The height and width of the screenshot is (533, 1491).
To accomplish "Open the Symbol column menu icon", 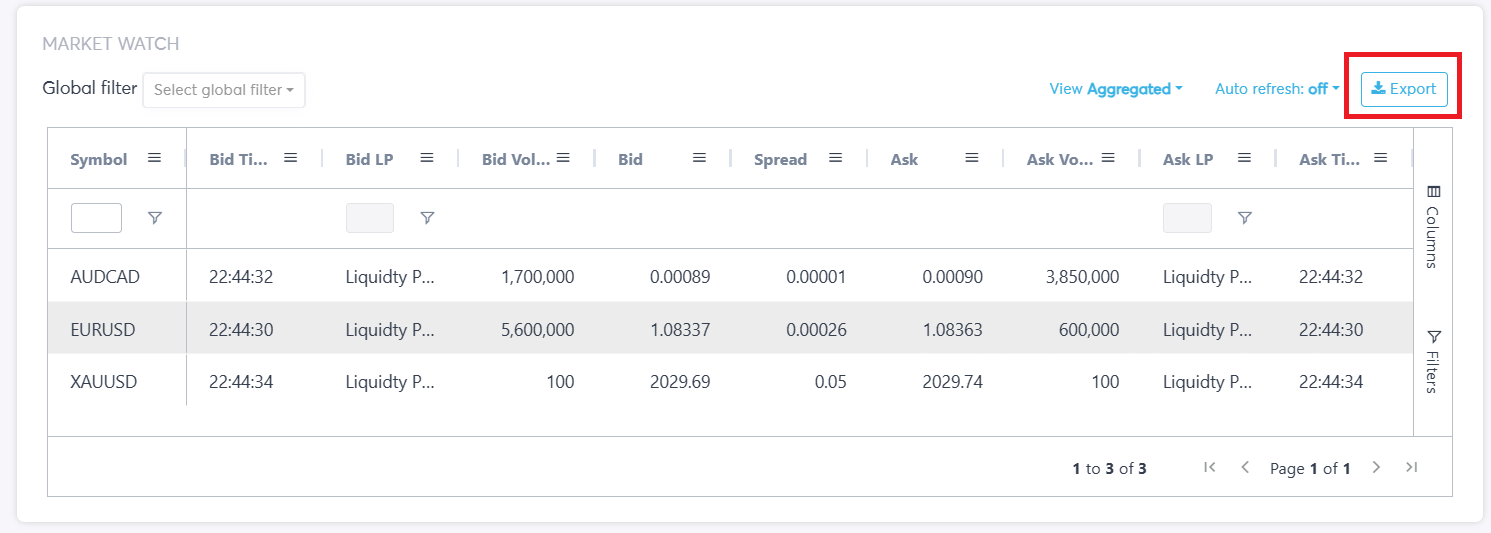I will click(154, 158).
